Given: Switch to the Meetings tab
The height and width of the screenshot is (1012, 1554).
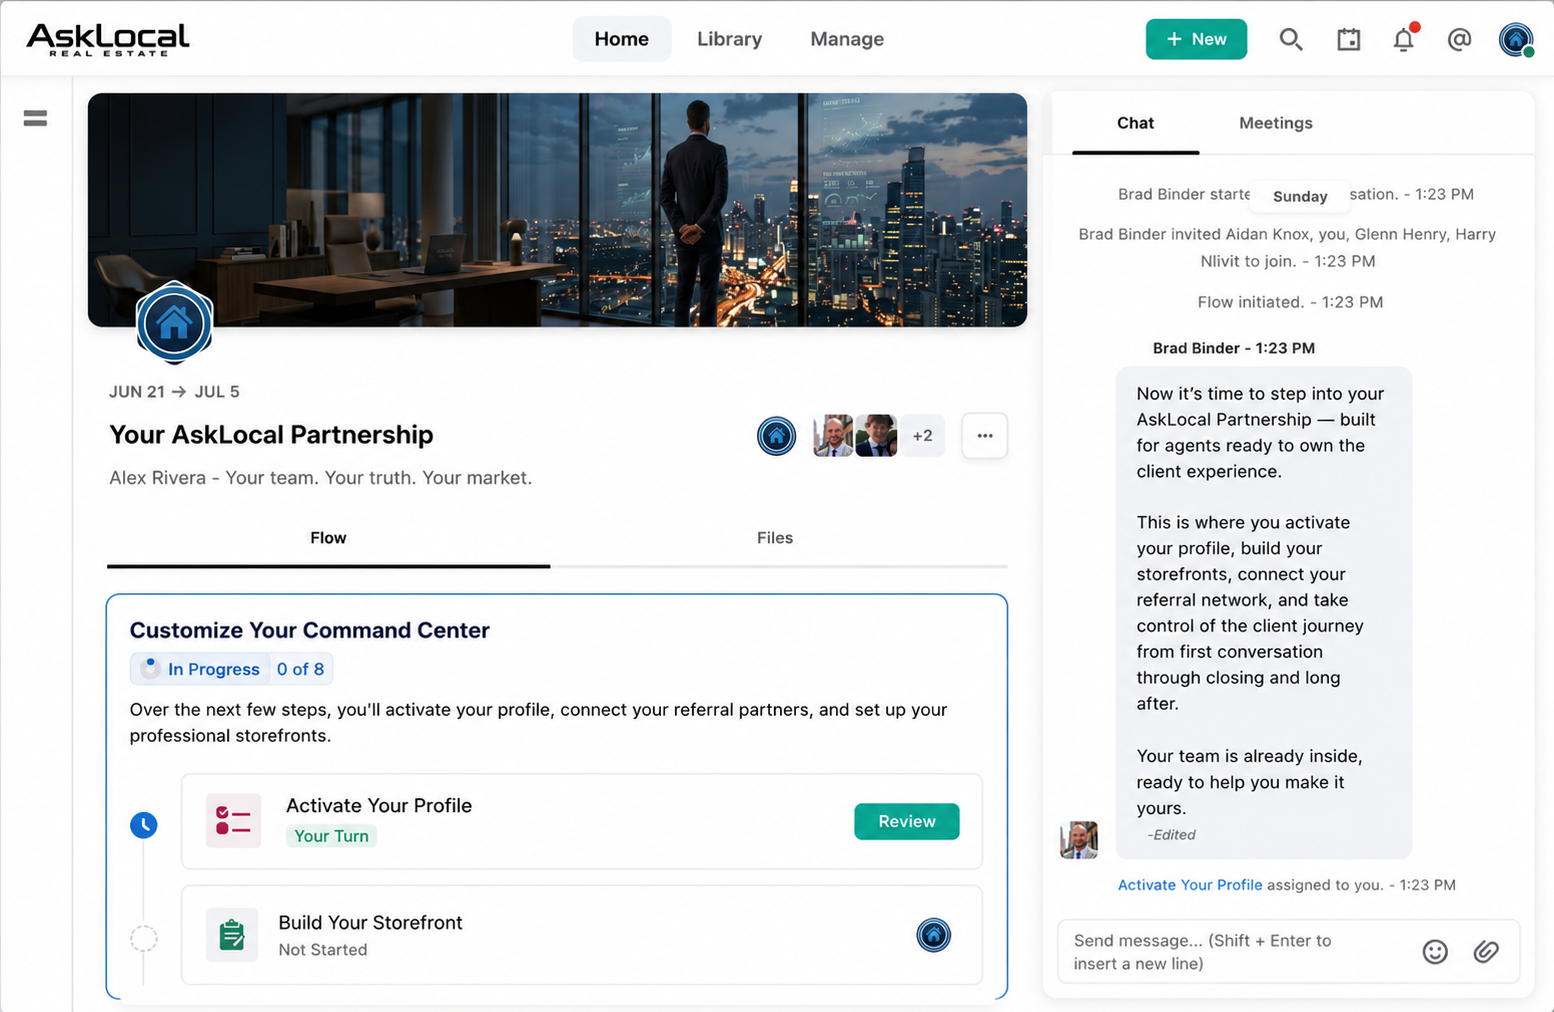Looking at the screenshot, I should (1275, 123).
